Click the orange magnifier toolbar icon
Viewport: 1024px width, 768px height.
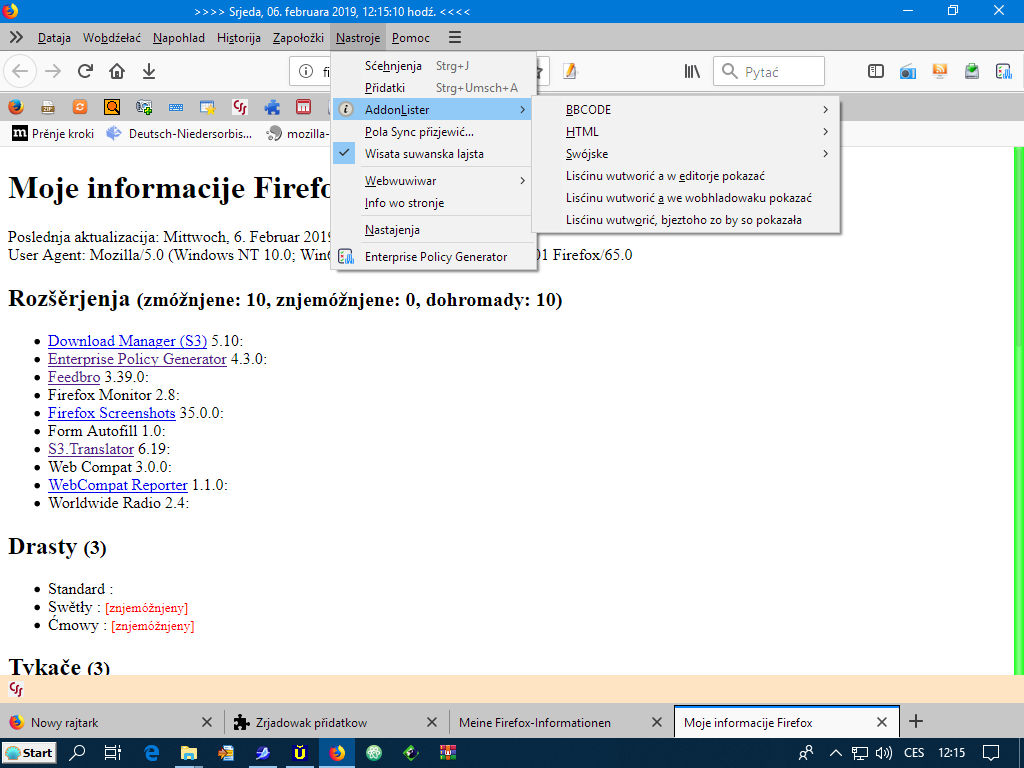112,106
